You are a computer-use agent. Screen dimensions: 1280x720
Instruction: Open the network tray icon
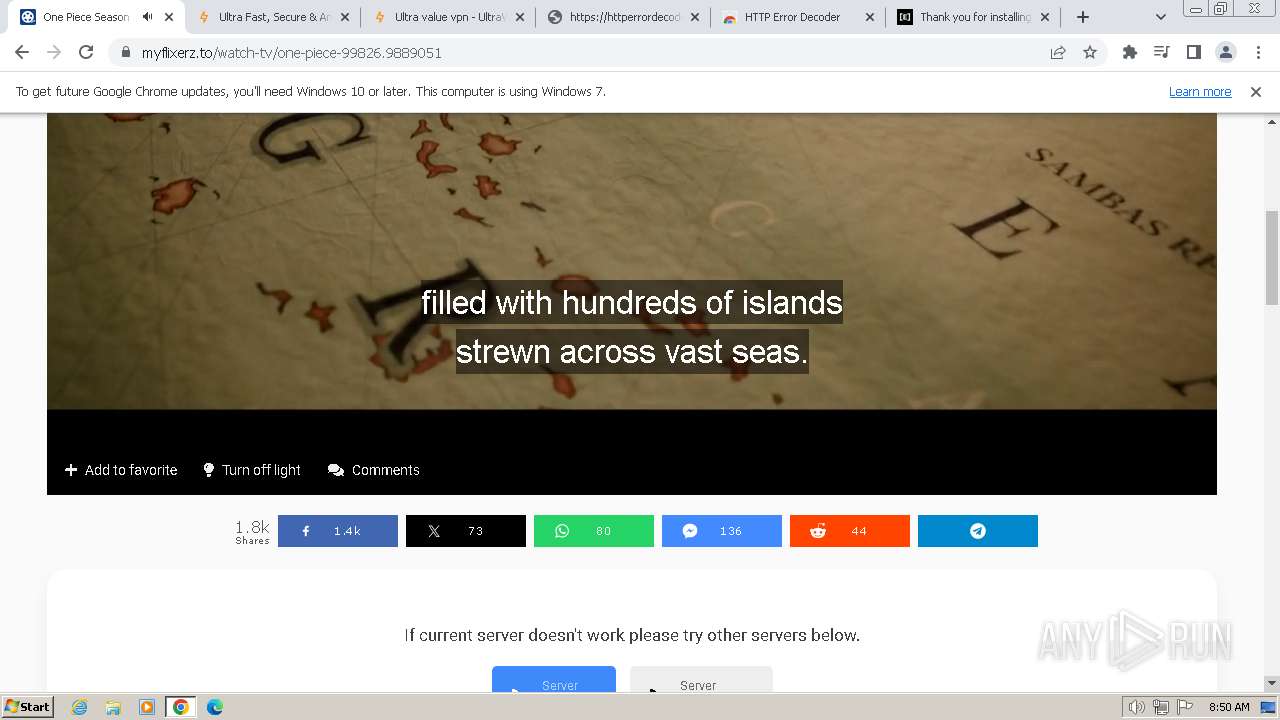coord(1161,707)
